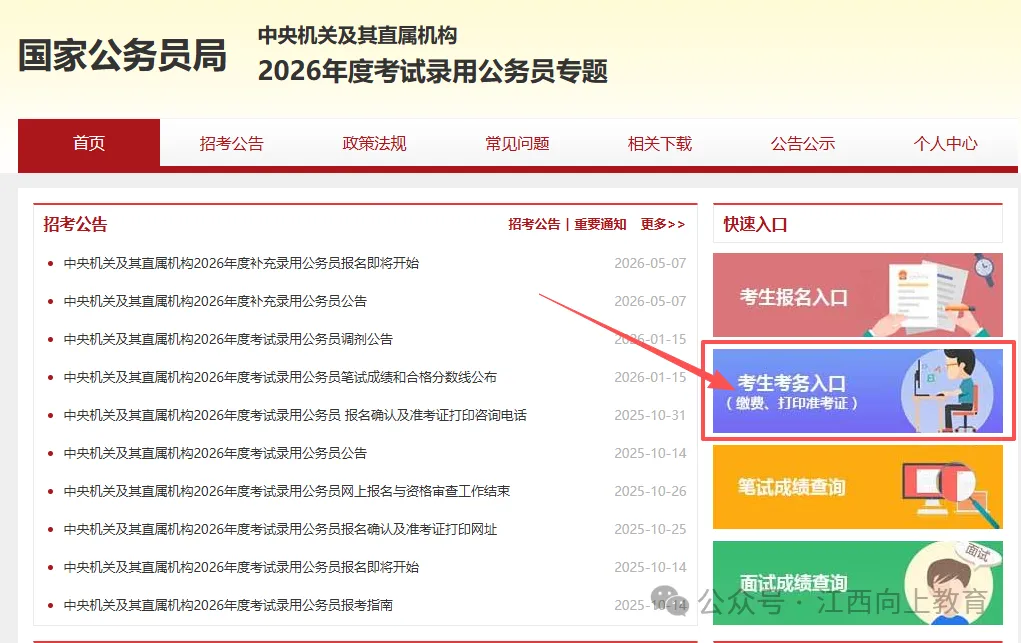Screen dimensions: 1021x643
Task: Open the 2026年度补充录用公务员公告 announcement link
Action: click(215, 301)
